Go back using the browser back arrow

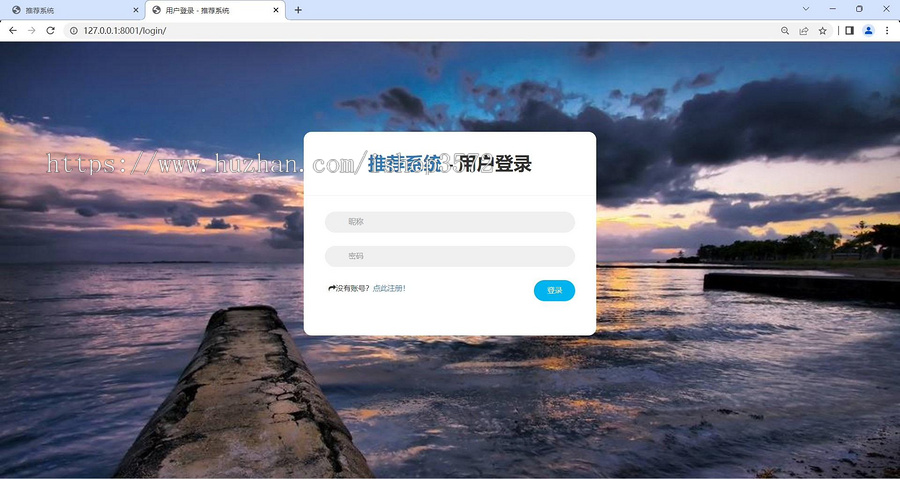point(13,30)
